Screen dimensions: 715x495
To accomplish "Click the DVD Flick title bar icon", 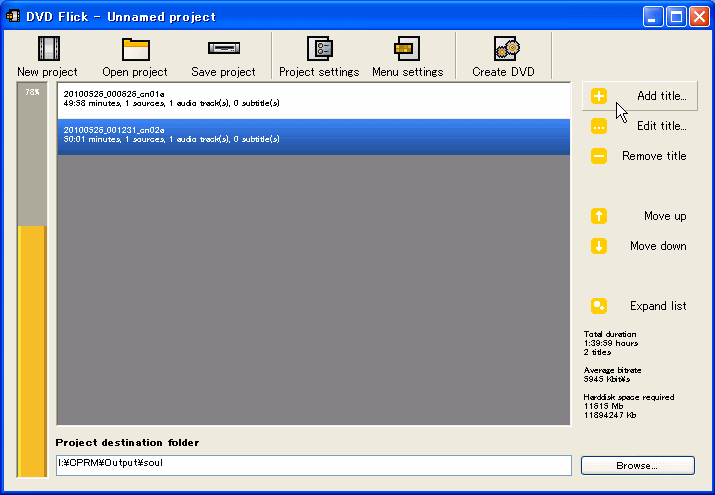I will coord(15,17).
